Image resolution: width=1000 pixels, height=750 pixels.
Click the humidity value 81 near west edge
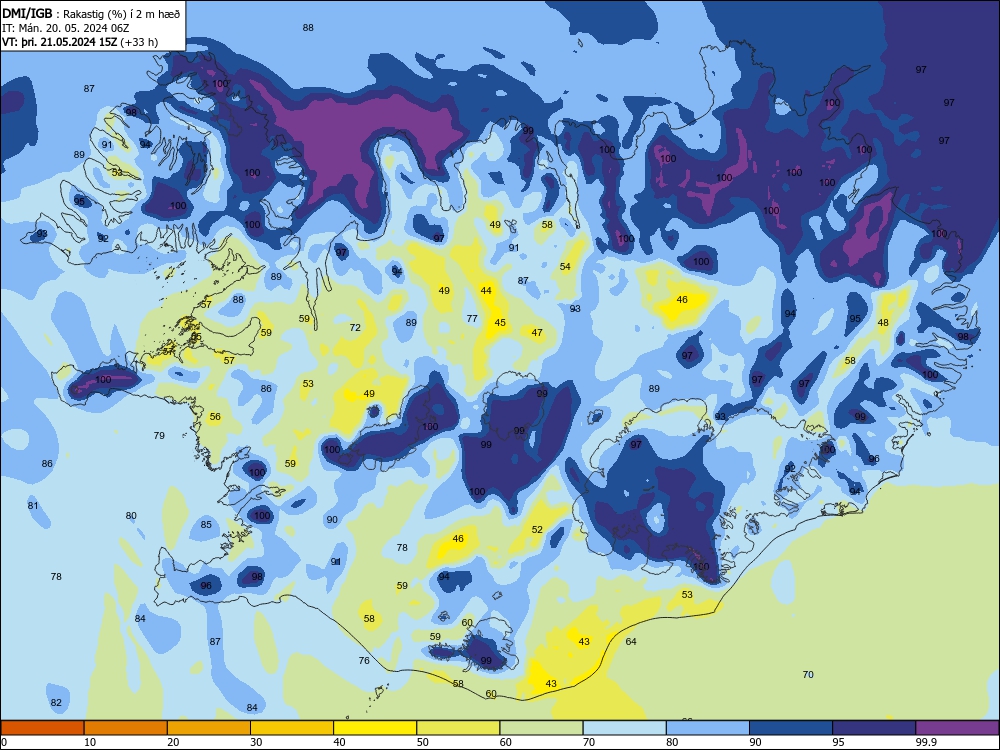click(x=33, y=506)
